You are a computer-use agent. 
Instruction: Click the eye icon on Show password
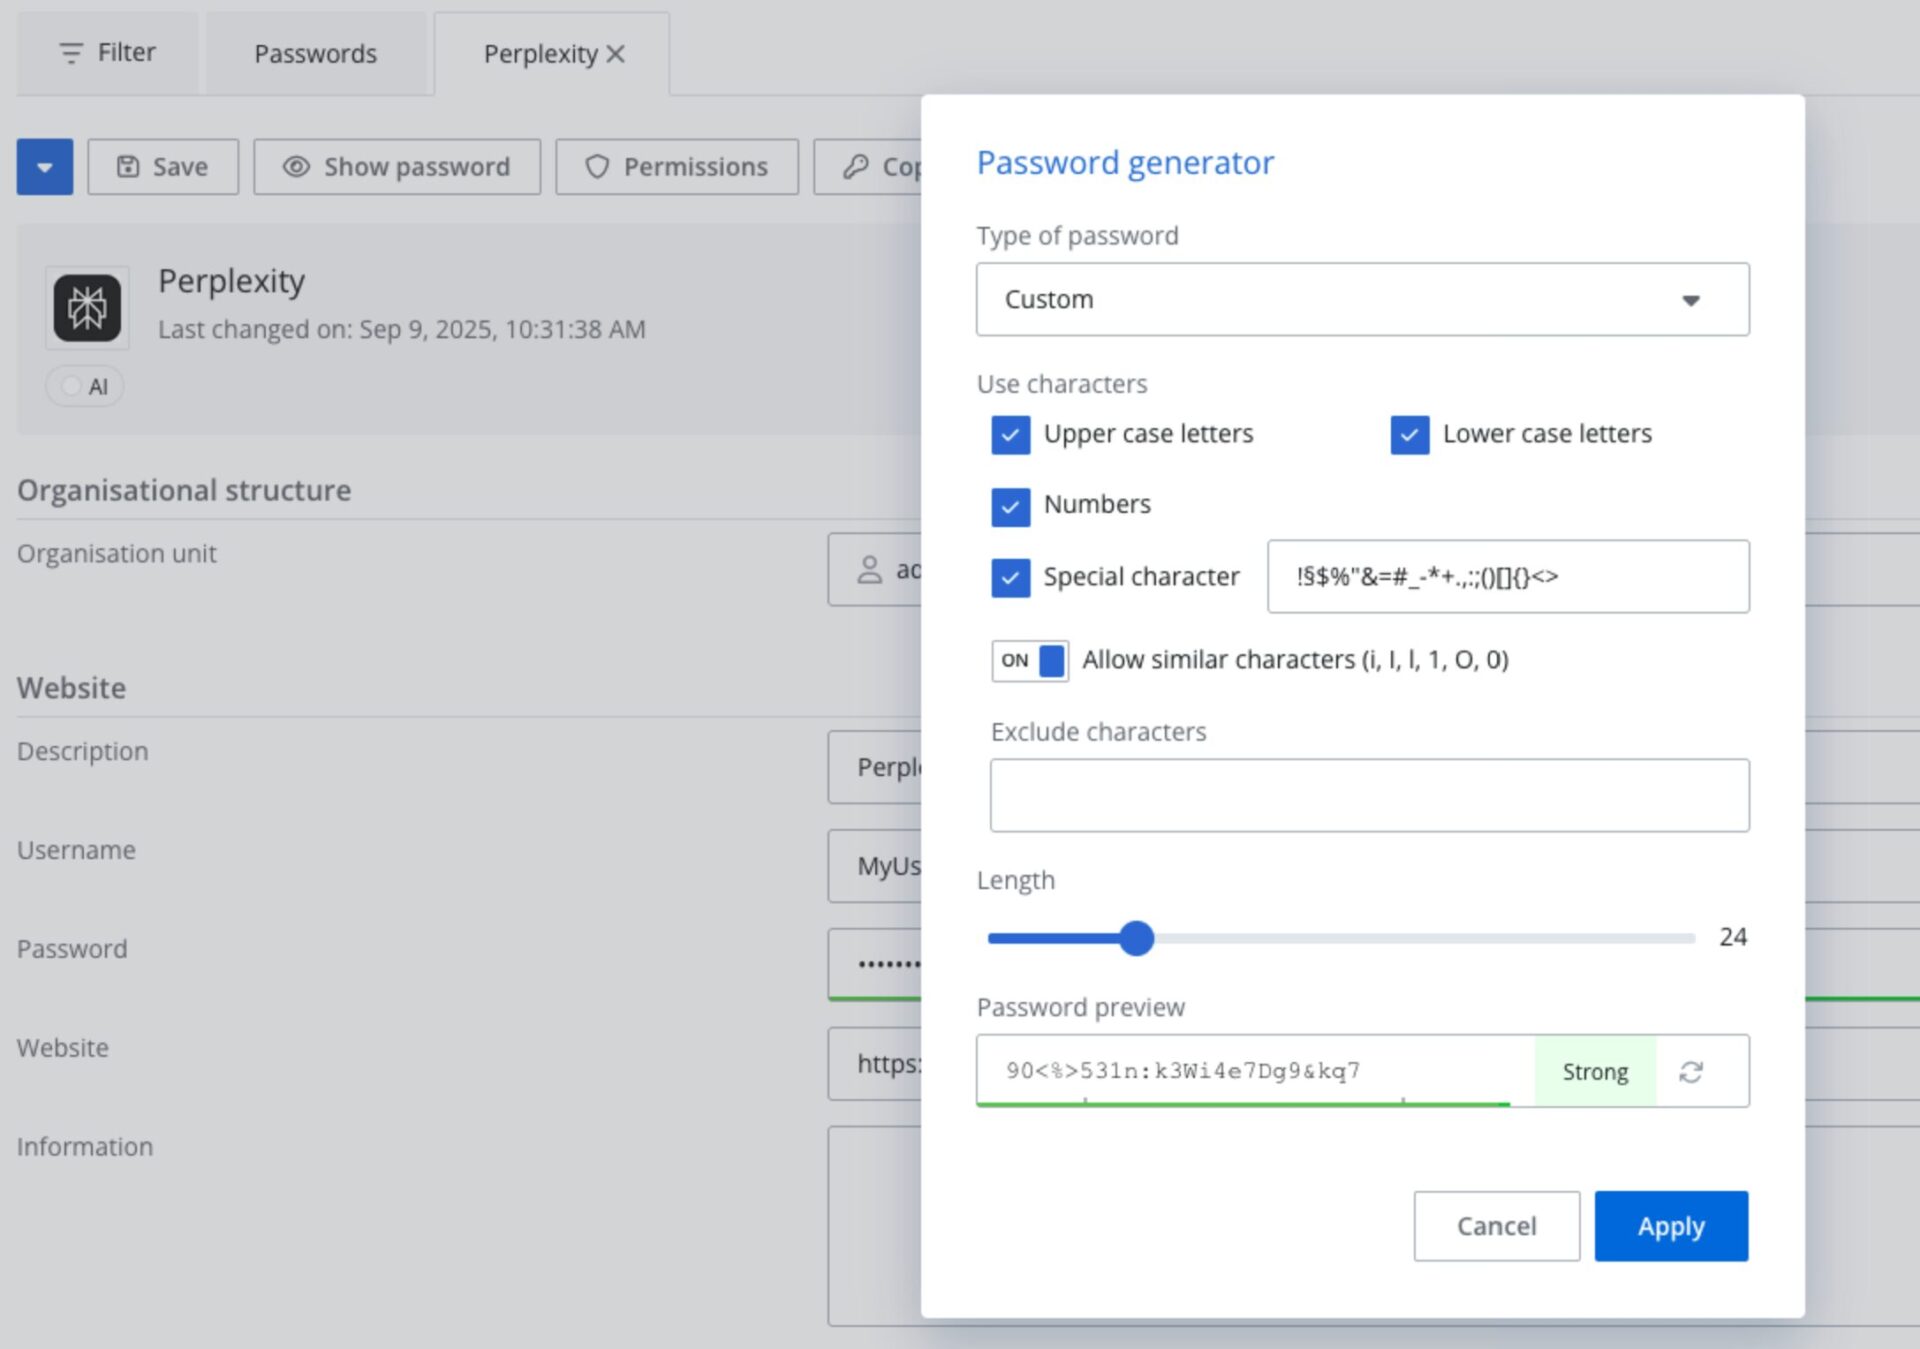[295, 167]
